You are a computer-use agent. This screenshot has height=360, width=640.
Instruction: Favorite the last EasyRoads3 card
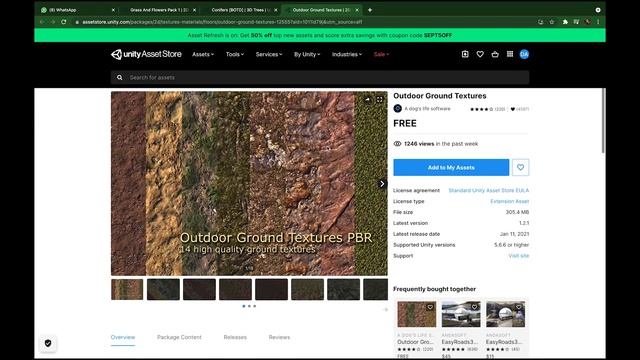[519, 307]
